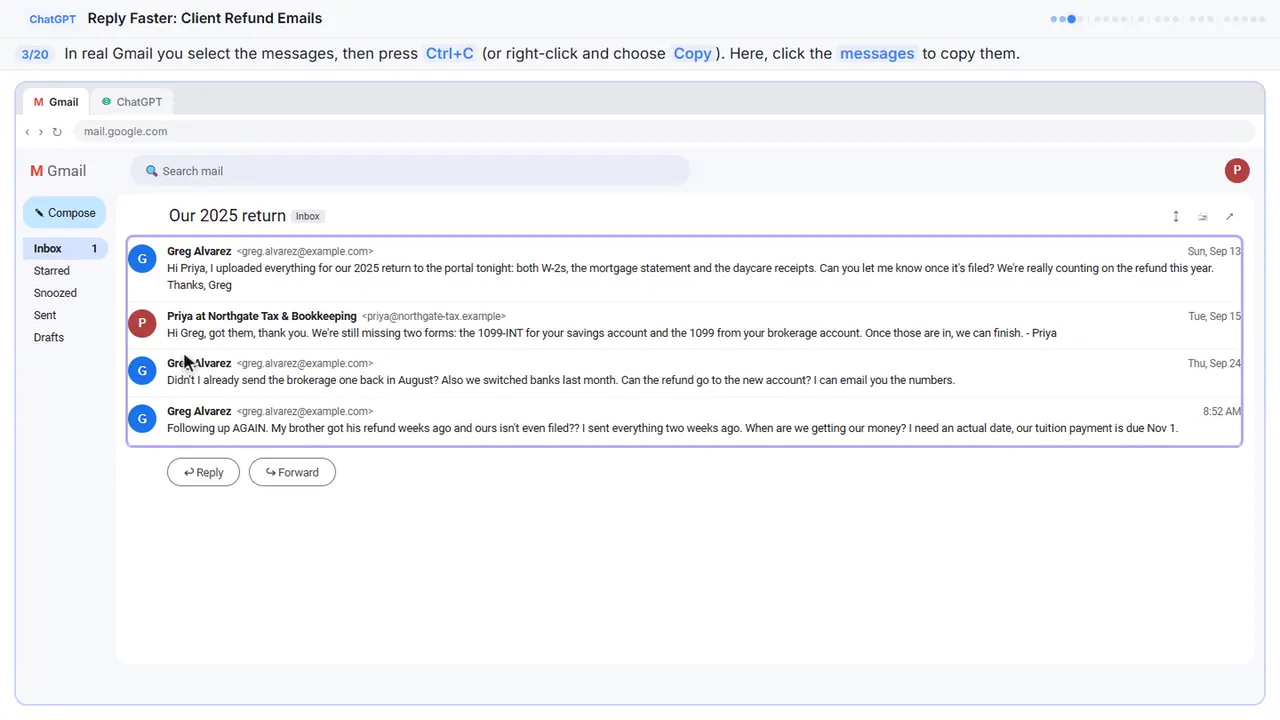Screen dimensions: 1280x720
Task: Click the Forward button
Action: pyautogui.click(x=292, y=472)
